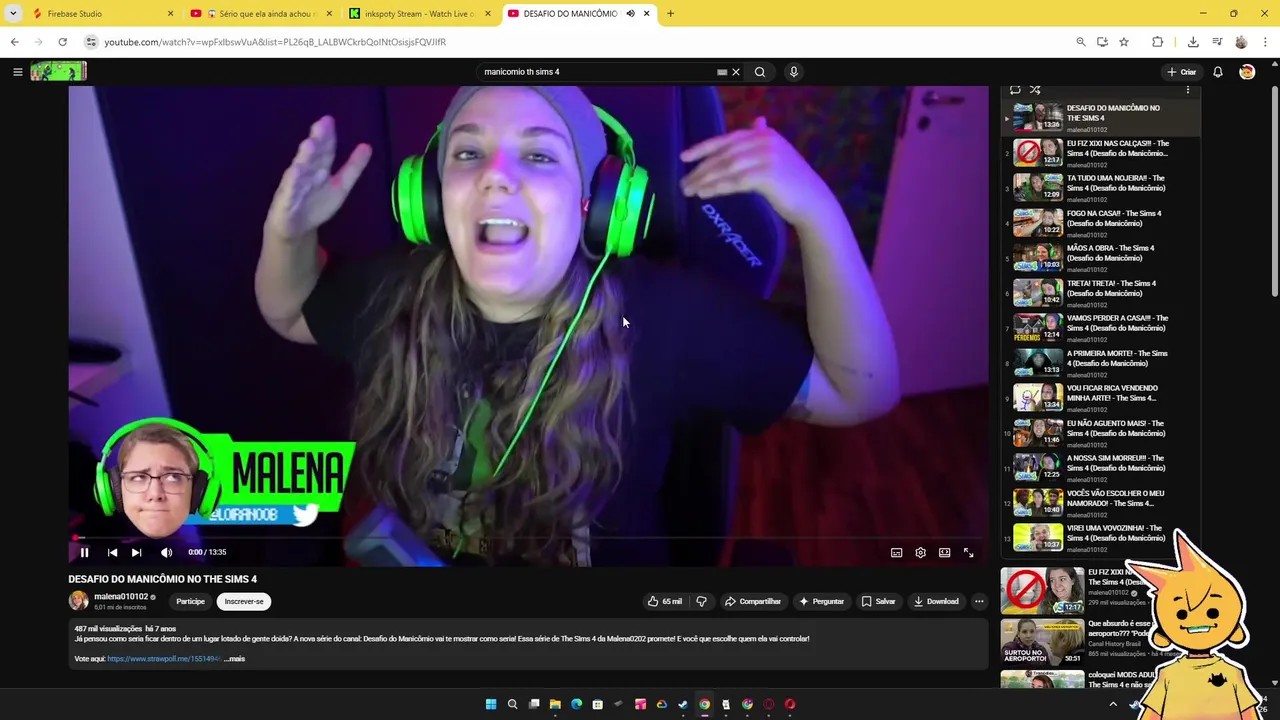The width and height of the screenshot is (1280, 720).
Task: Open the YouTube hamburger guide menu
Action: click(x=17, y=72)
